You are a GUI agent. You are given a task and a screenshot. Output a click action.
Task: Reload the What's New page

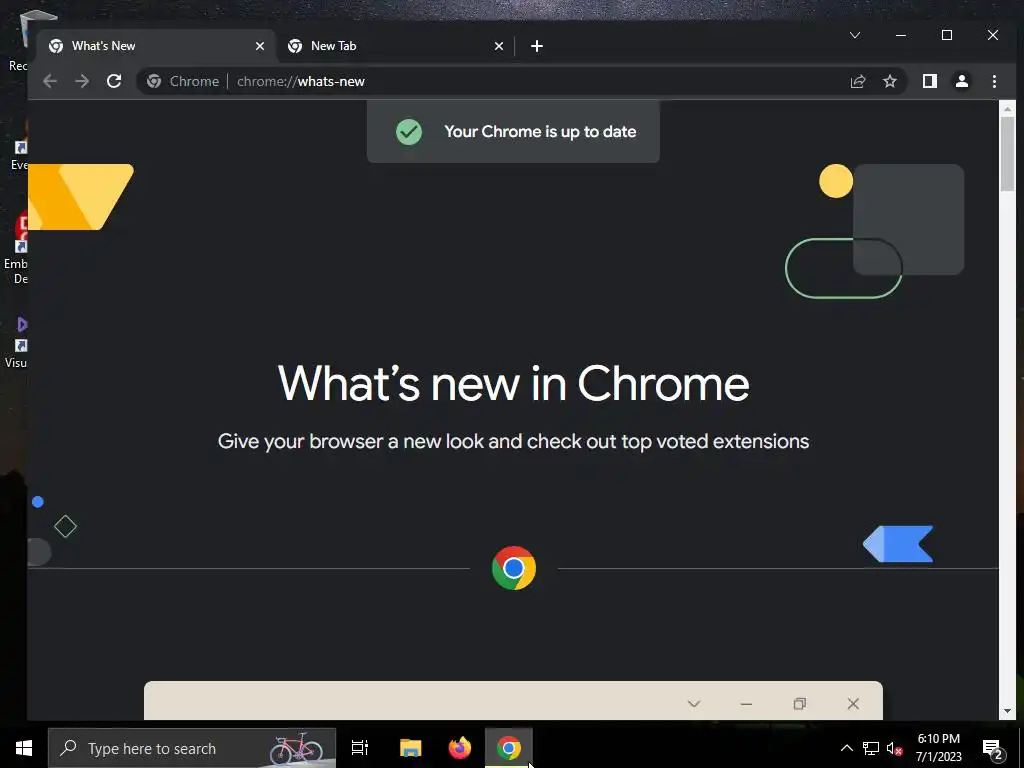click(114, 81)
